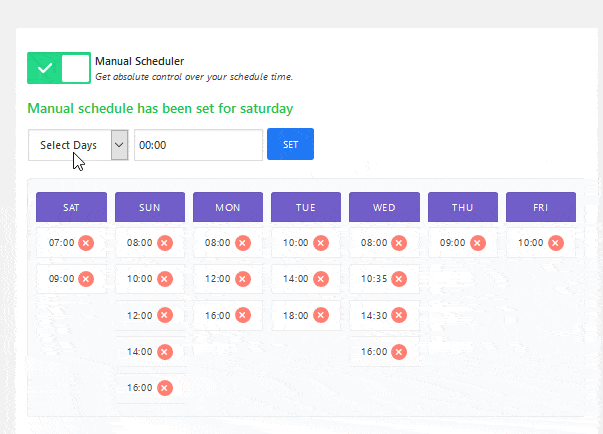The image size is (603, 434).
Task: Click the 09:00 time text under THU
Action: pyautogui.click(x=453, y=243)
